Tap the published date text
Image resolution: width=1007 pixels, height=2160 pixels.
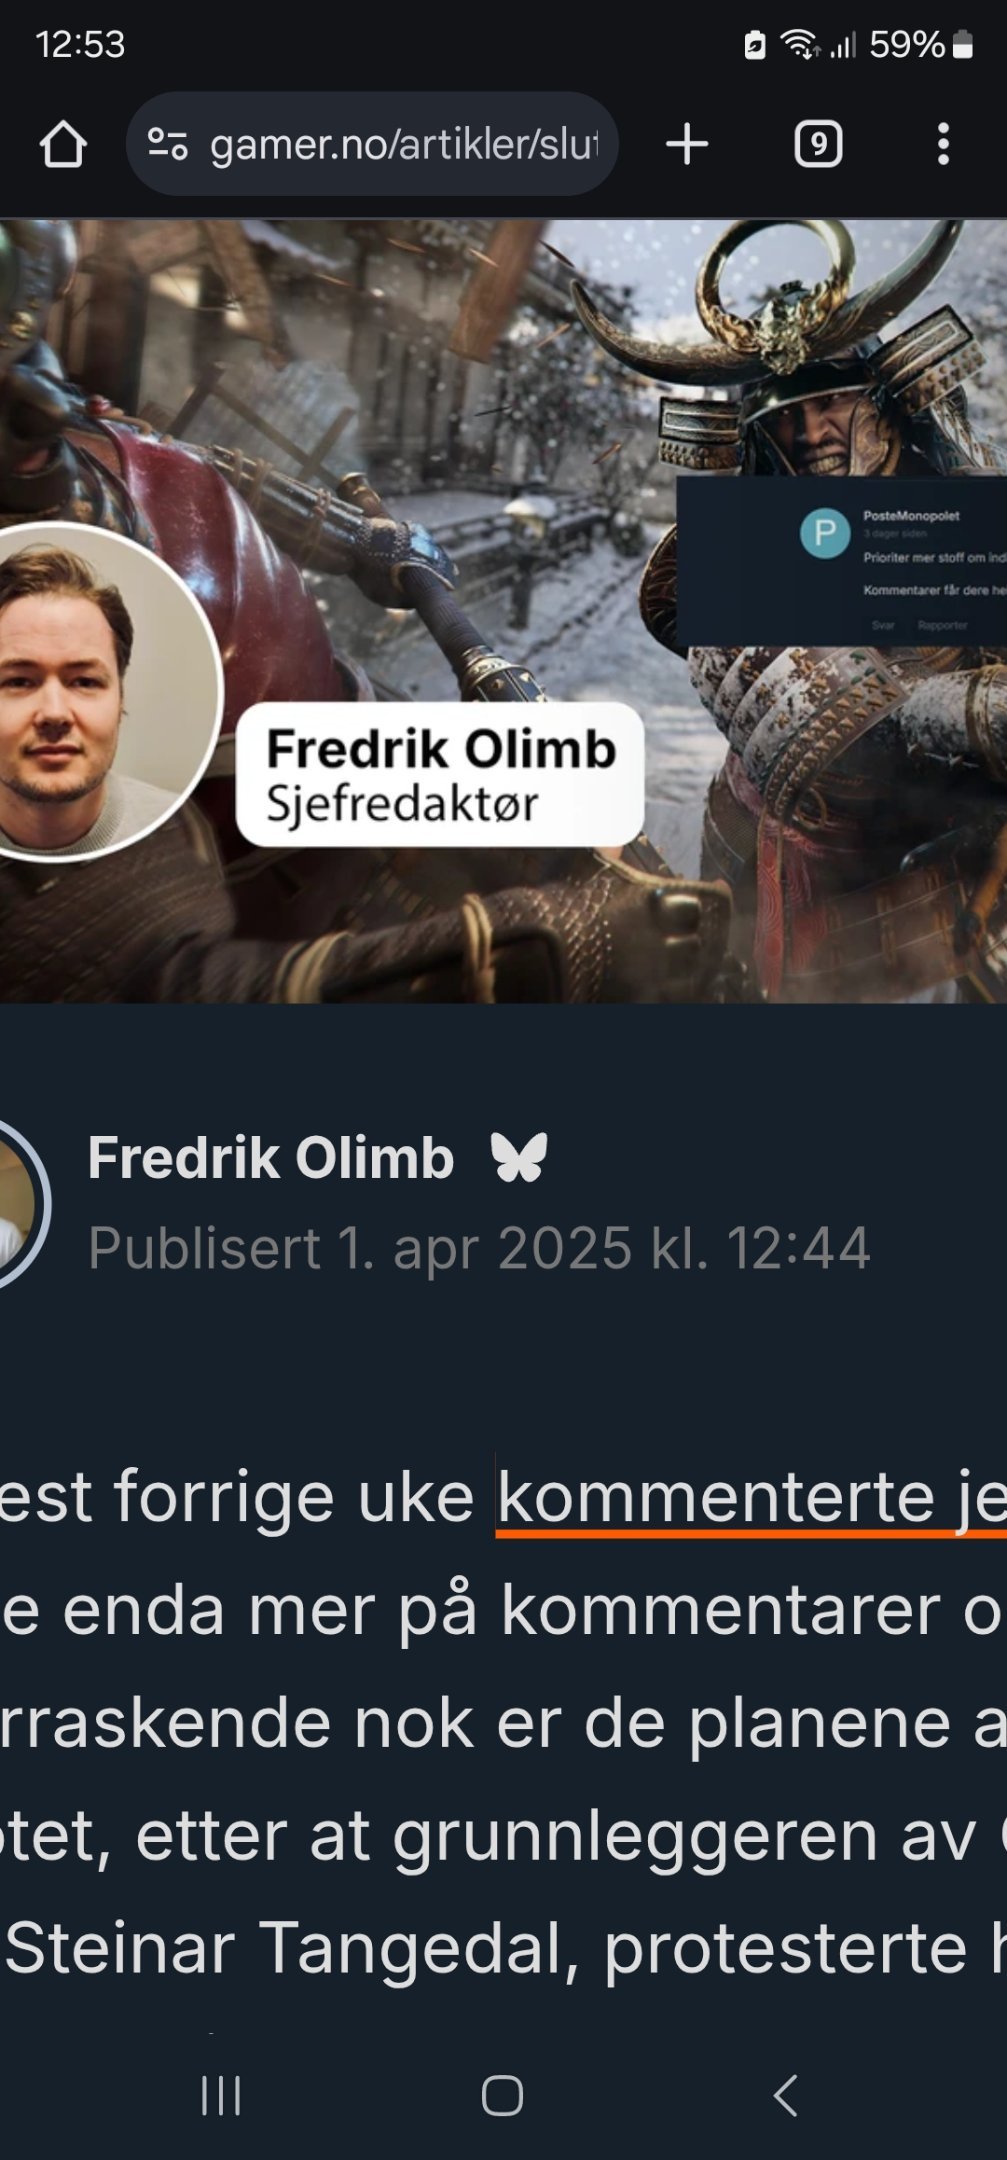pyautogui.click(x=479, y=1248)
